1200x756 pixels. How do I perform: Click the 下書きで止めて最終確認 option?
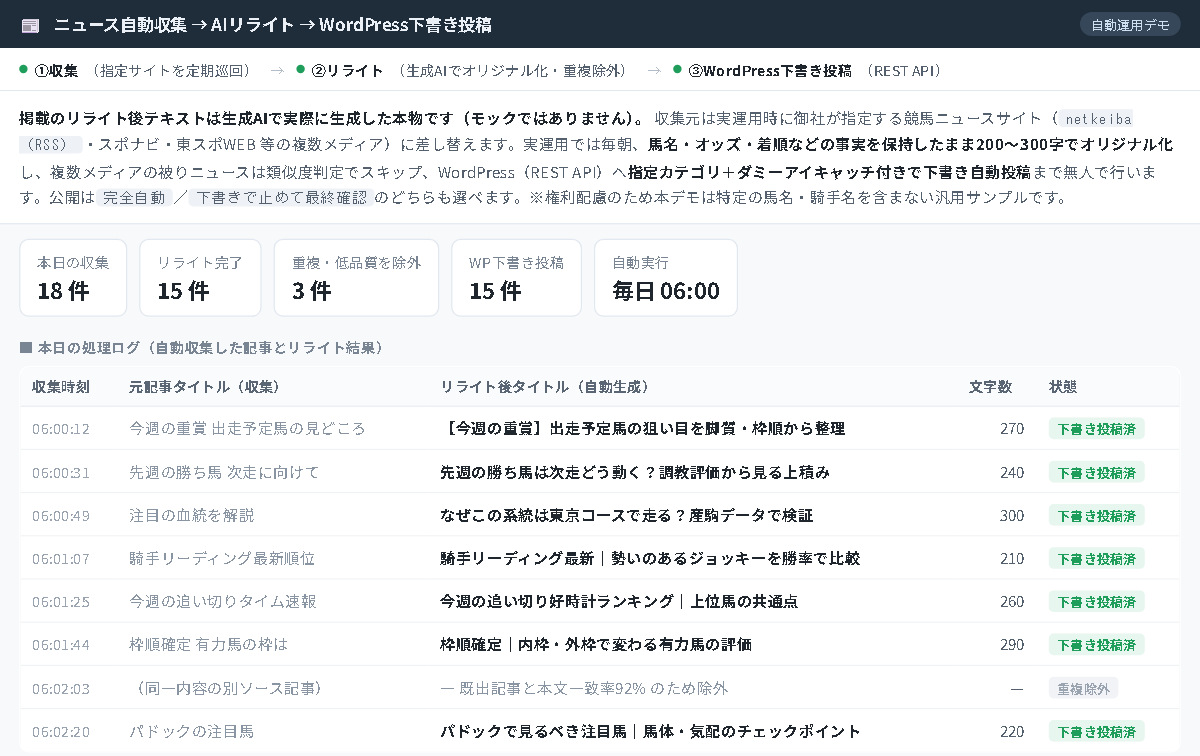tap(282, 198)
